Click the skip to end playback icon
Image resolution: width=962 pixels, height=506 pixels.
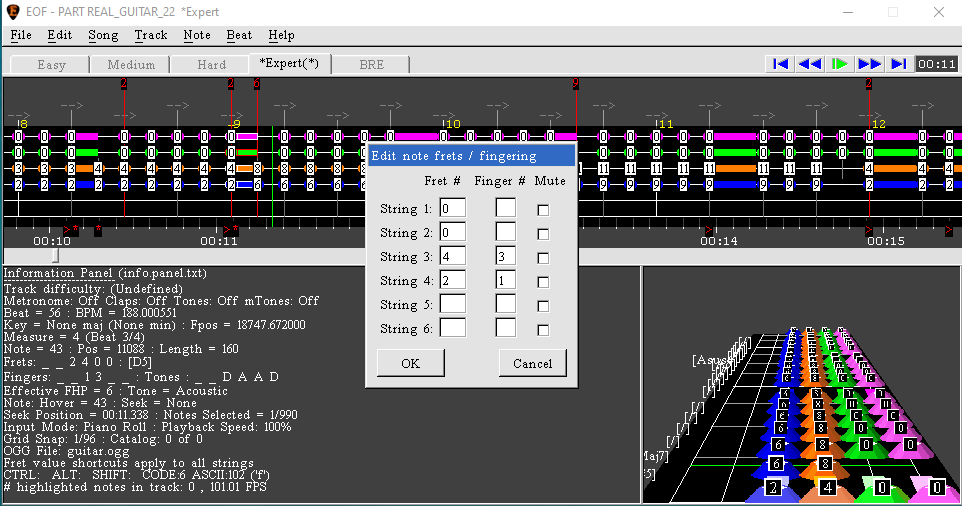(899, 64)
